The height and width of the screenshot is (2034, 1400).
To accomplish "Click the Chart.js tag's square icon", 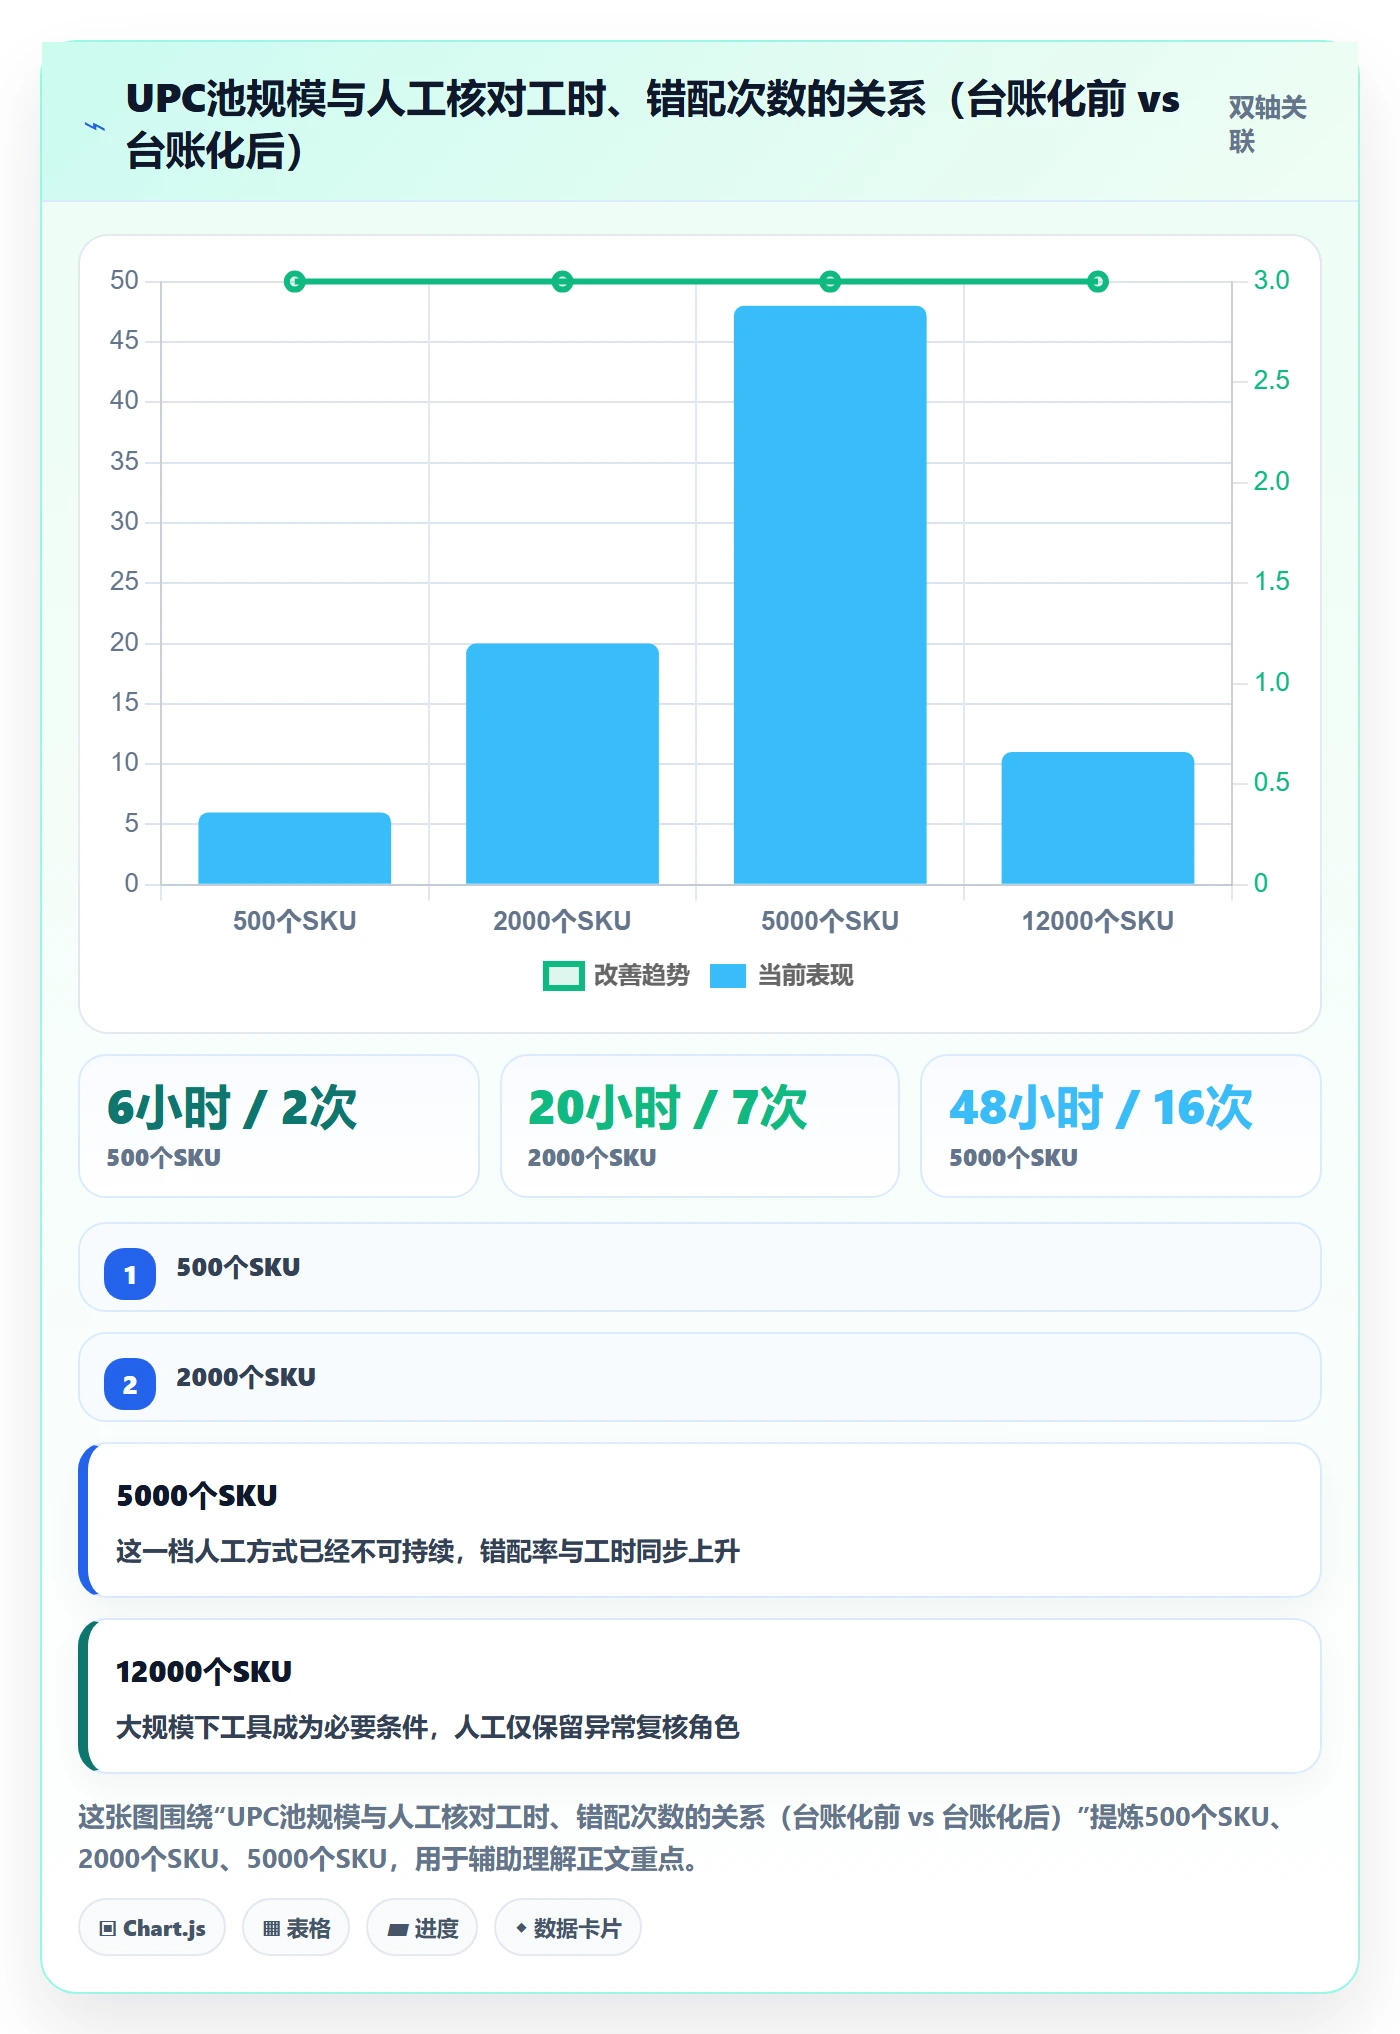I will tap(108, 1929).
